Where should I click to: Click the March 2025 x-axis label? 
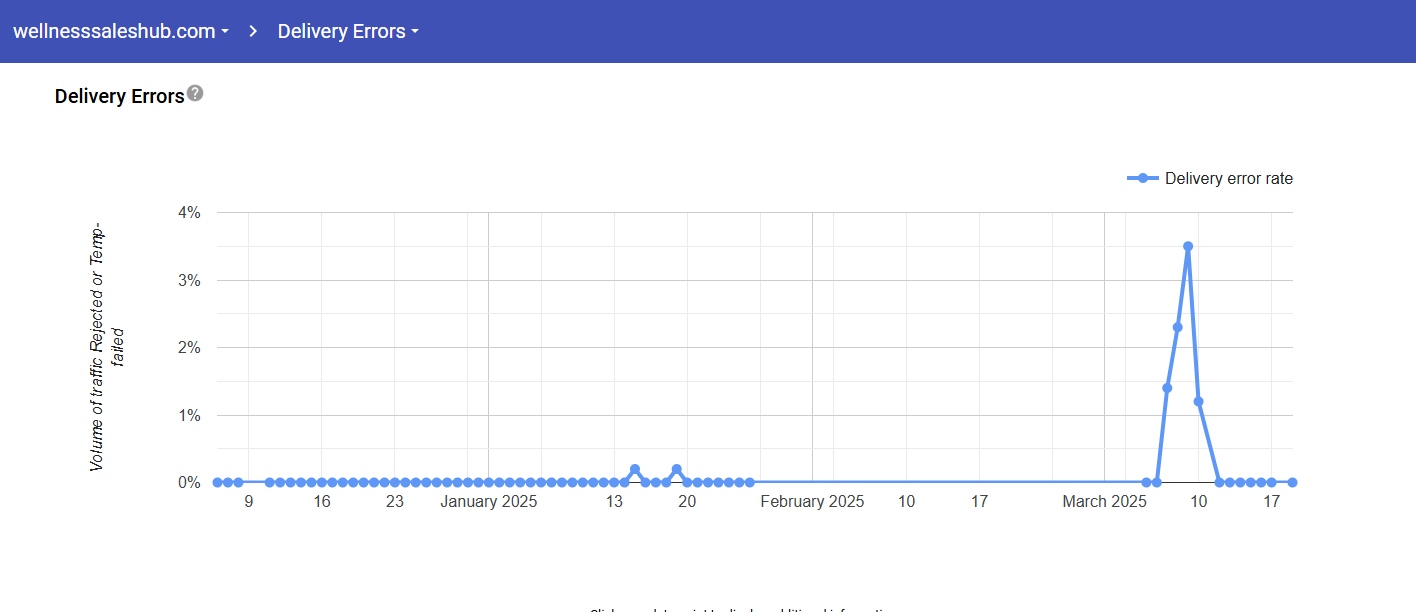pyautogui.click(x=1104, y=502)
